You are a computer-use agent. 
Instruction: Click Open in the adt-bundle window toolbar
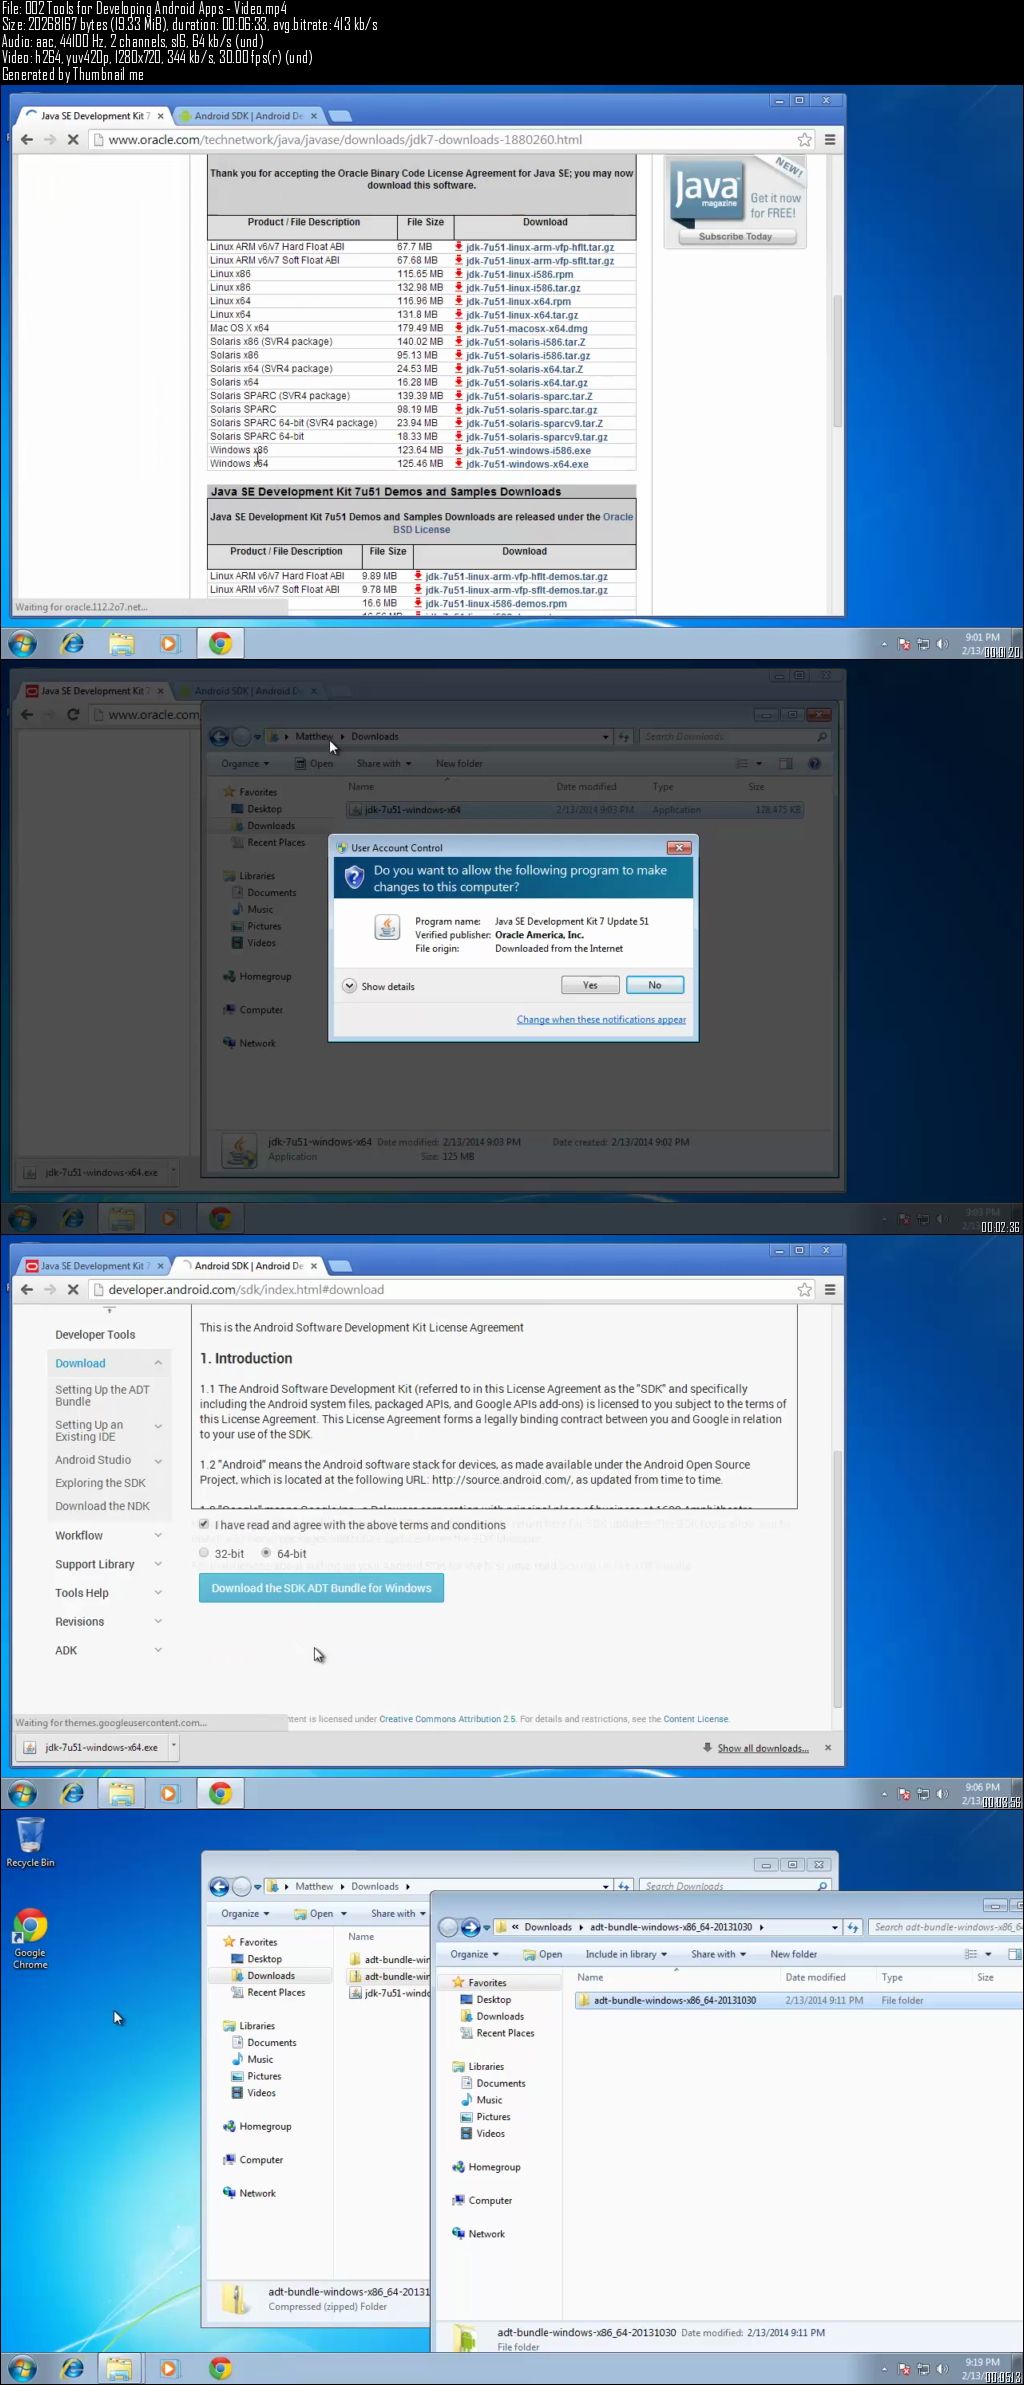click(x=542, y=1954)
